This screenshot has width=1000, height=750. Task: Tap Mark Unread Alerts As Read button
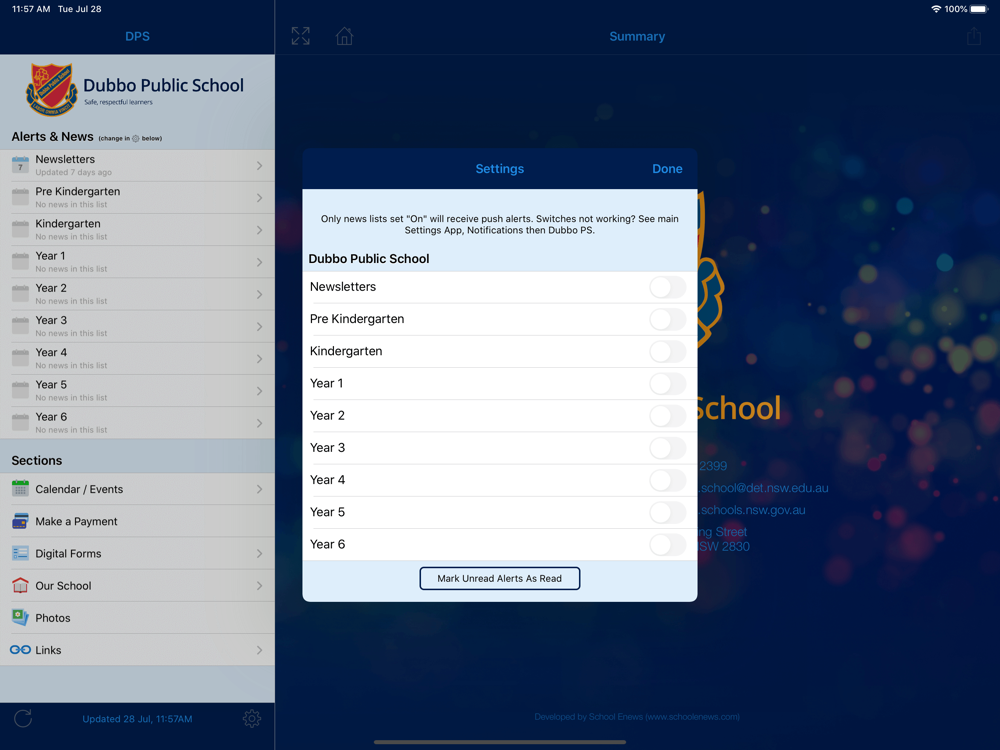coord(499,578)
